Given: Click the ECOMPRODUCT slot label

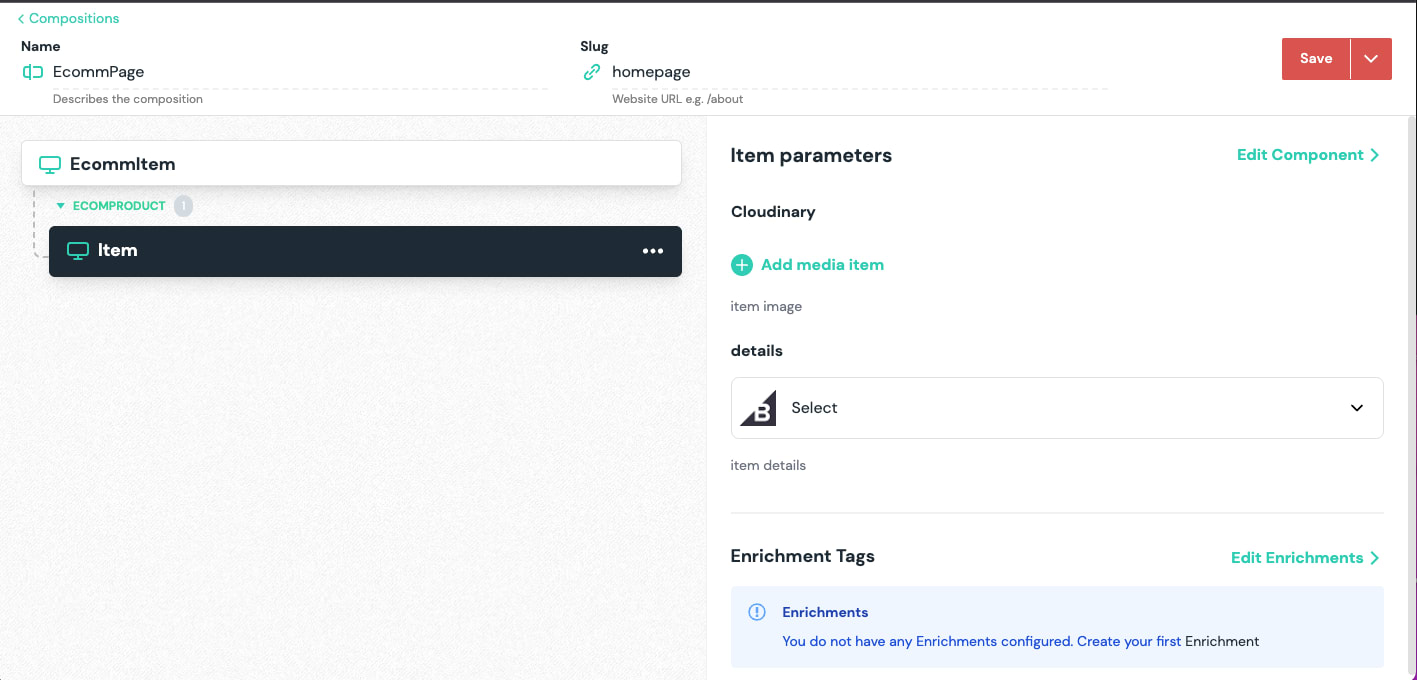Looking at the screenshot, I should (x=119, y=206).
